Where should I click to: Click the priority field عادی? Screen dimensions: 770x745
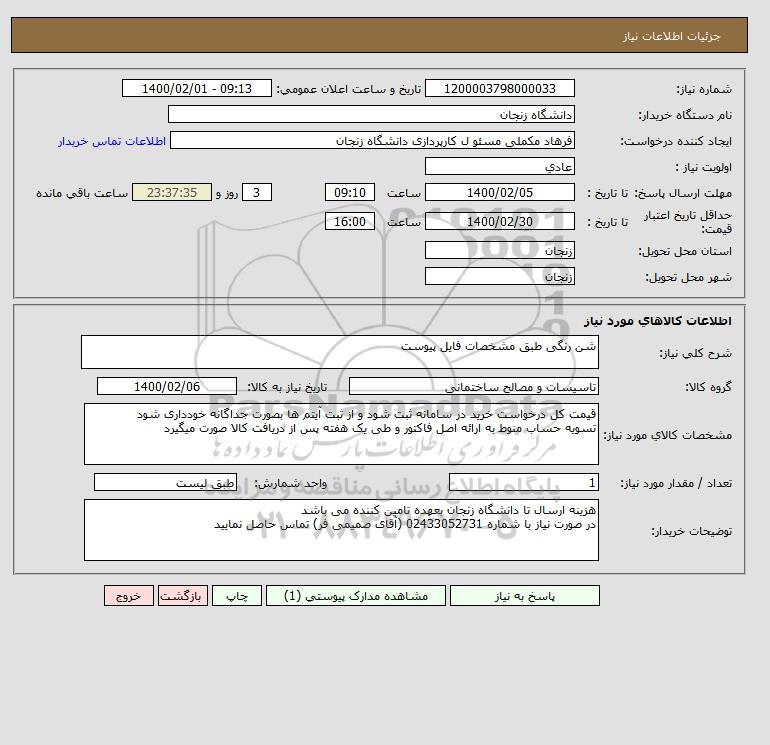499,166
